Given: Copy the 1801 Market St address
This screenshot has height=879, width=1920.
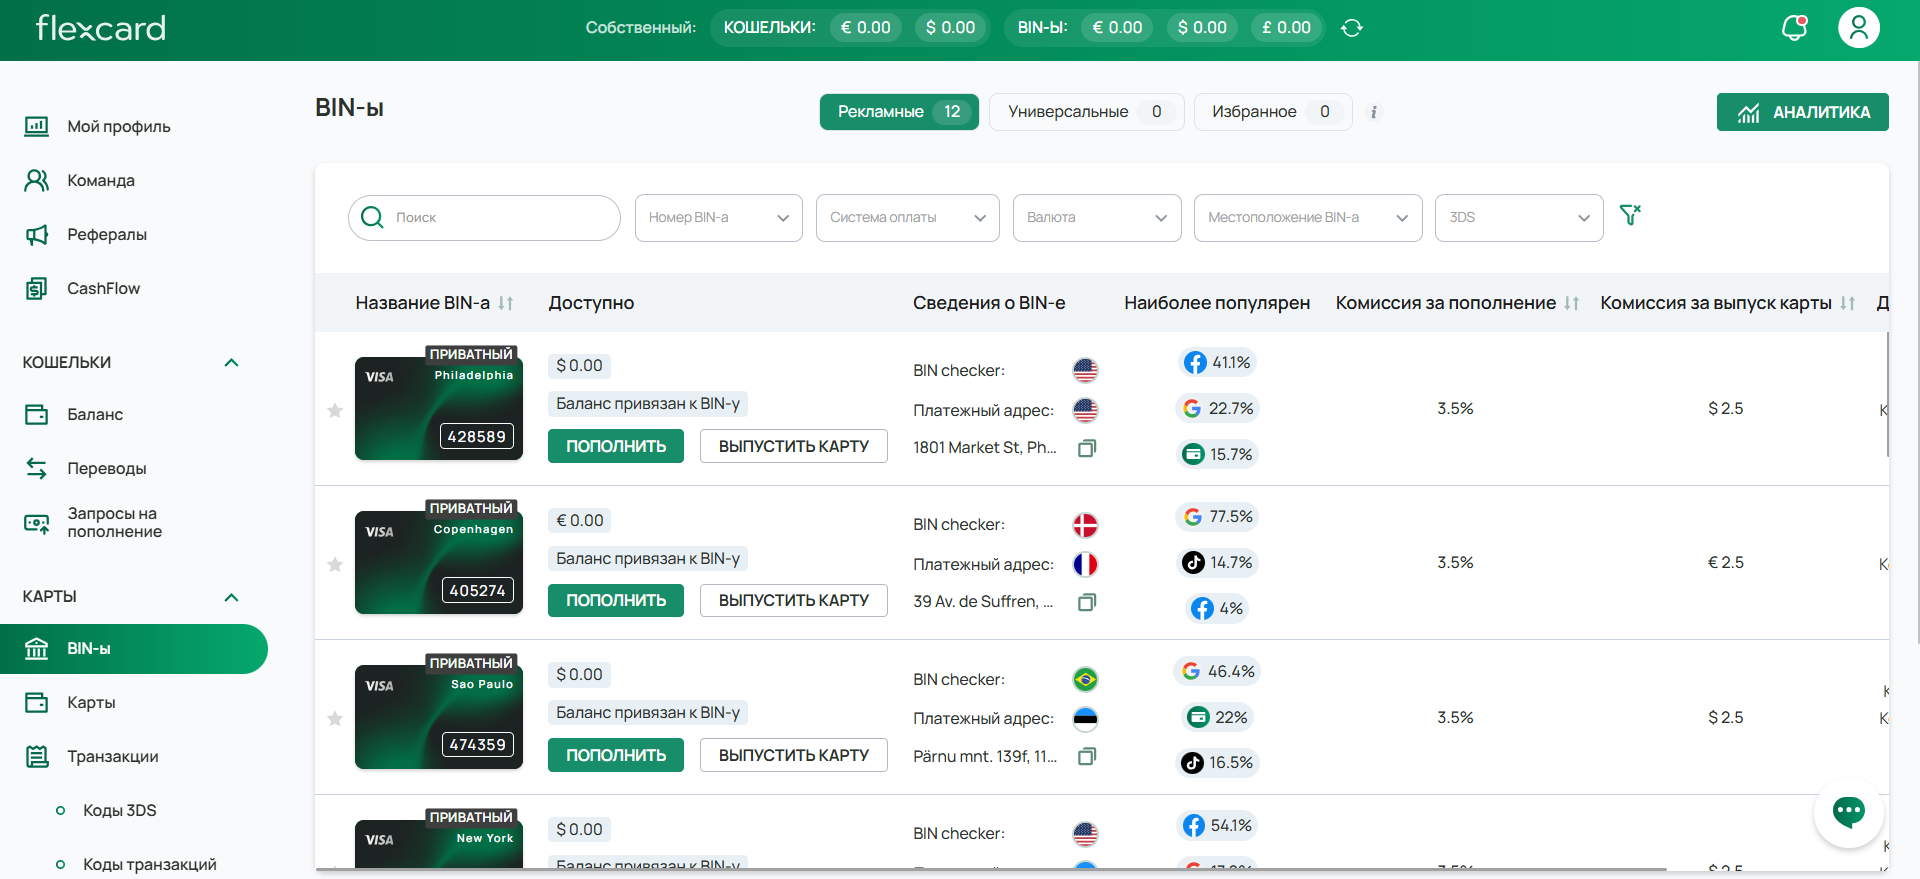Looking at the screenshot, I should pyautogui.click(x=1087, y=448).
